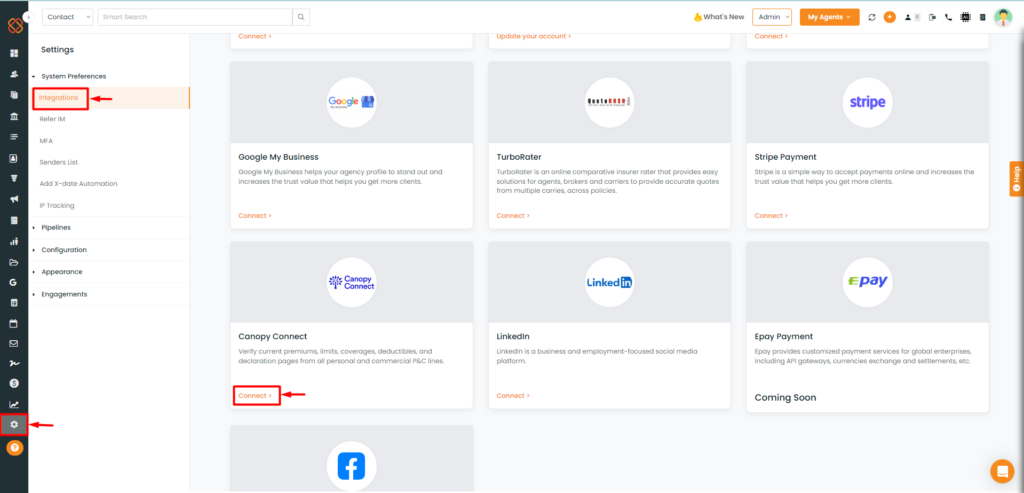
Task: Click Connect under LinkedIn
Action: point(513,396)
